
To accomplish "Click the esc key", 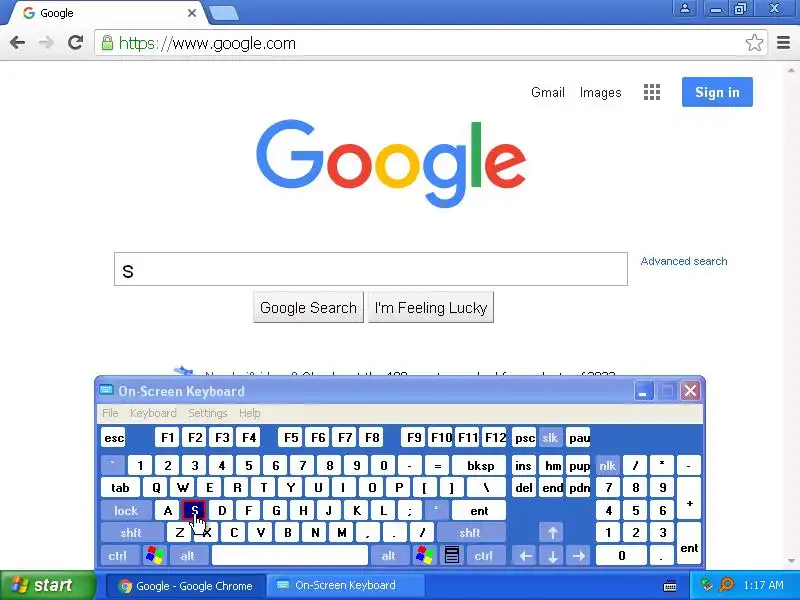I will [113, 438].
